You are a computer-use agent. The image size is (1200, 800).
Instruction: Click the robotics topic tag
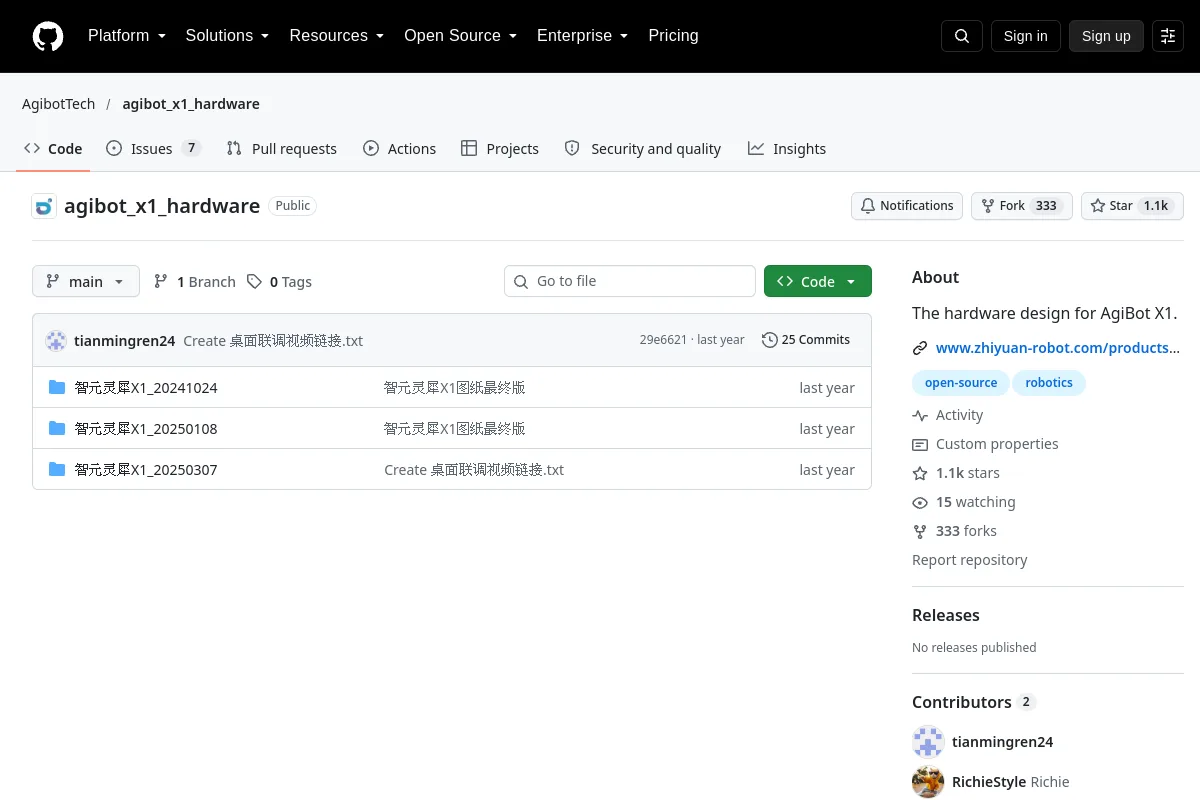pyautogui.click(x=1049, y=383)
